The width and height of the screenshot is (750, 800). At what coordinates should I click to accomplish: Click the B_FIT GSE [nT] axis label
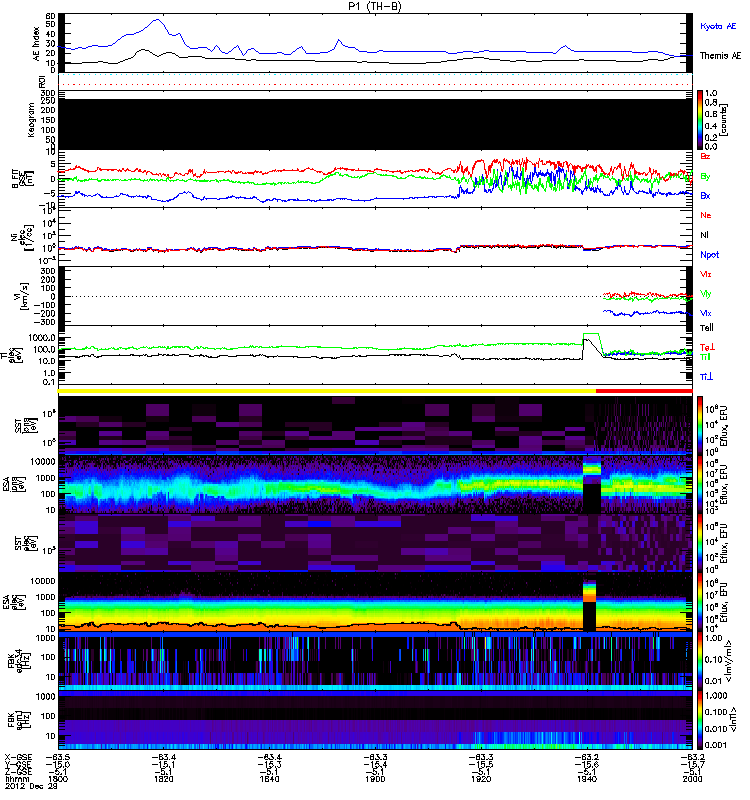[x=22, y=178]
